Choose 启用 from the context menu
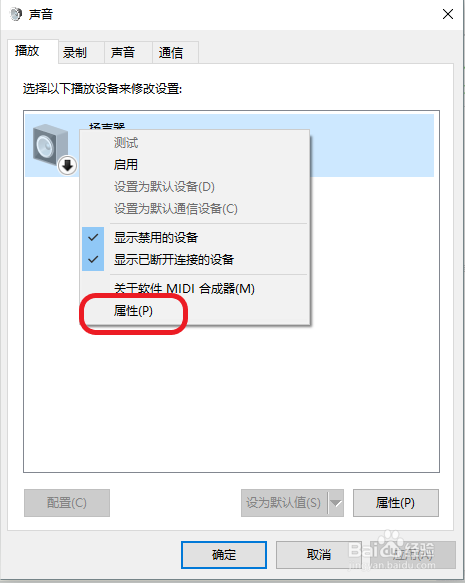The image size is (465, 583). pyautogui.click(x=126, y=164)
